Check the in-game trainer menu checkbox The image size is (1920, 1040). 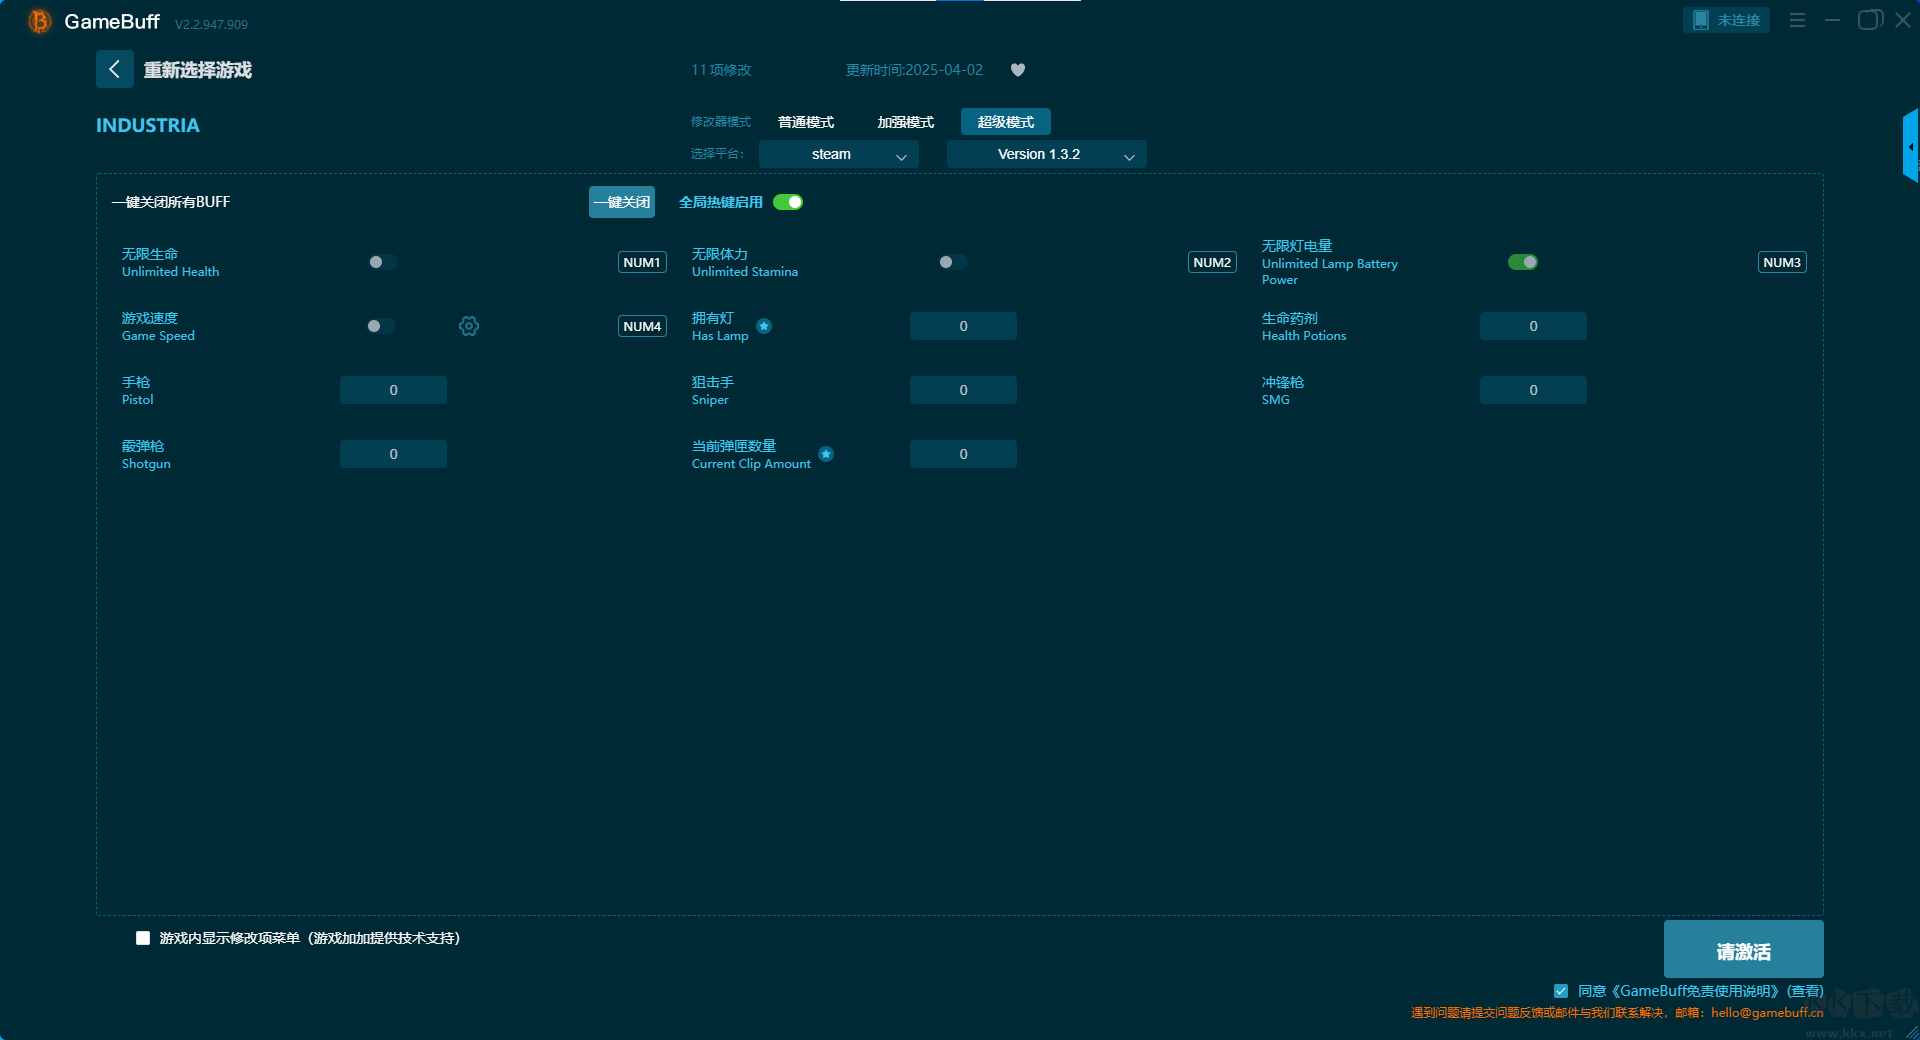point(143,938)
